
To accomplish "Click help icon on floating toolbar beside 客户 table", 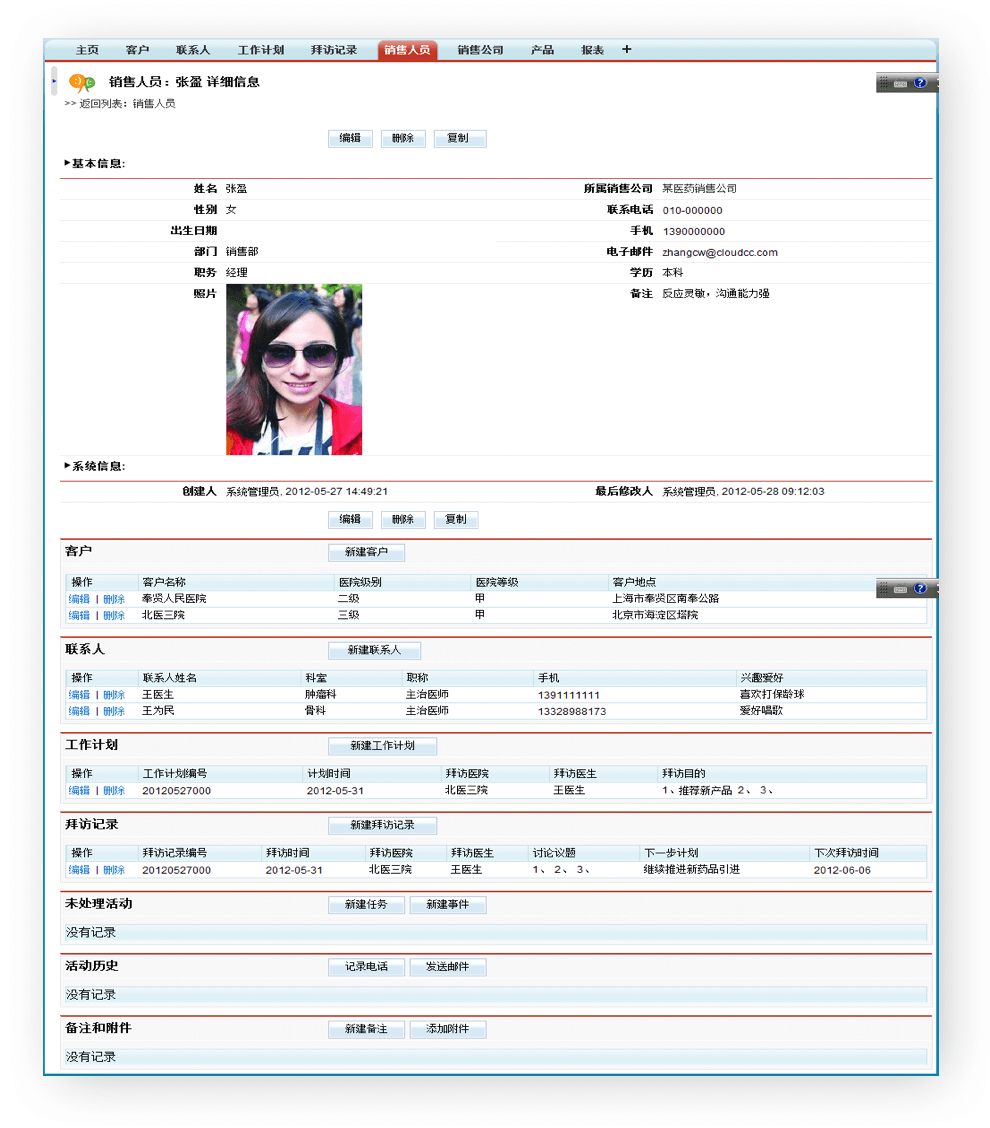I will click(x=920, y=588).
